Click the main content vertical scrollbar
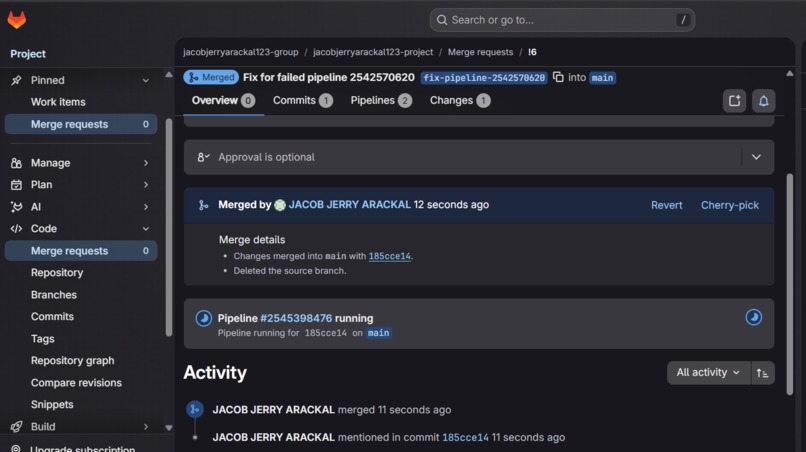 tap(790, 284)
